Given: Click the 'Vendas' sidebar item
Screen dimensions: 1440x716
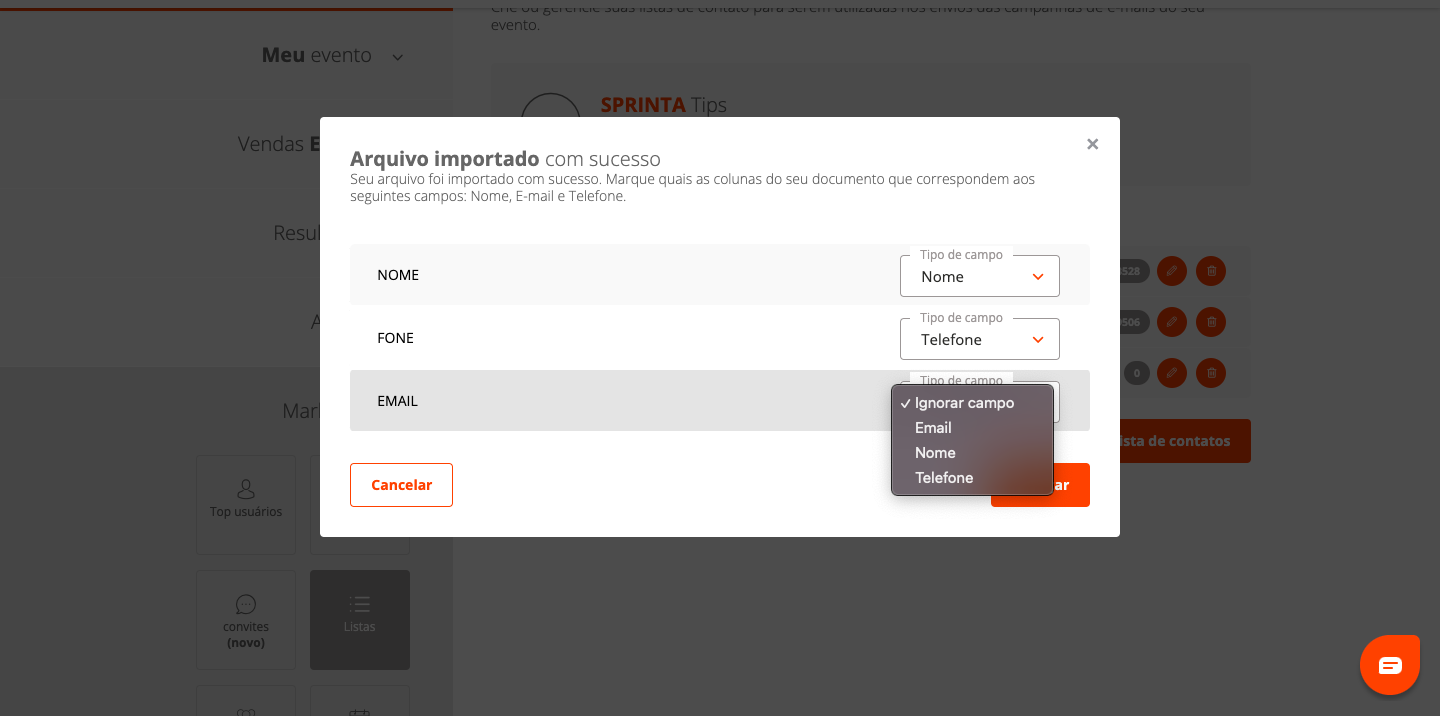Looking at the screenshot, I should pyautogui.click(x=278, y=144).
